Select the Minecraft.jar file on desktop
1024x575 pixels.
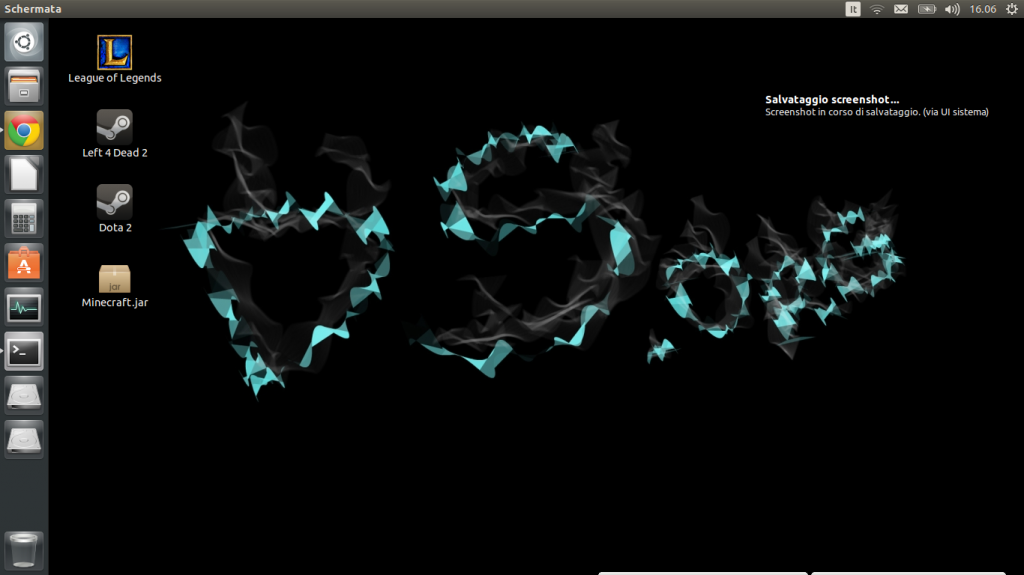(114, 279)
